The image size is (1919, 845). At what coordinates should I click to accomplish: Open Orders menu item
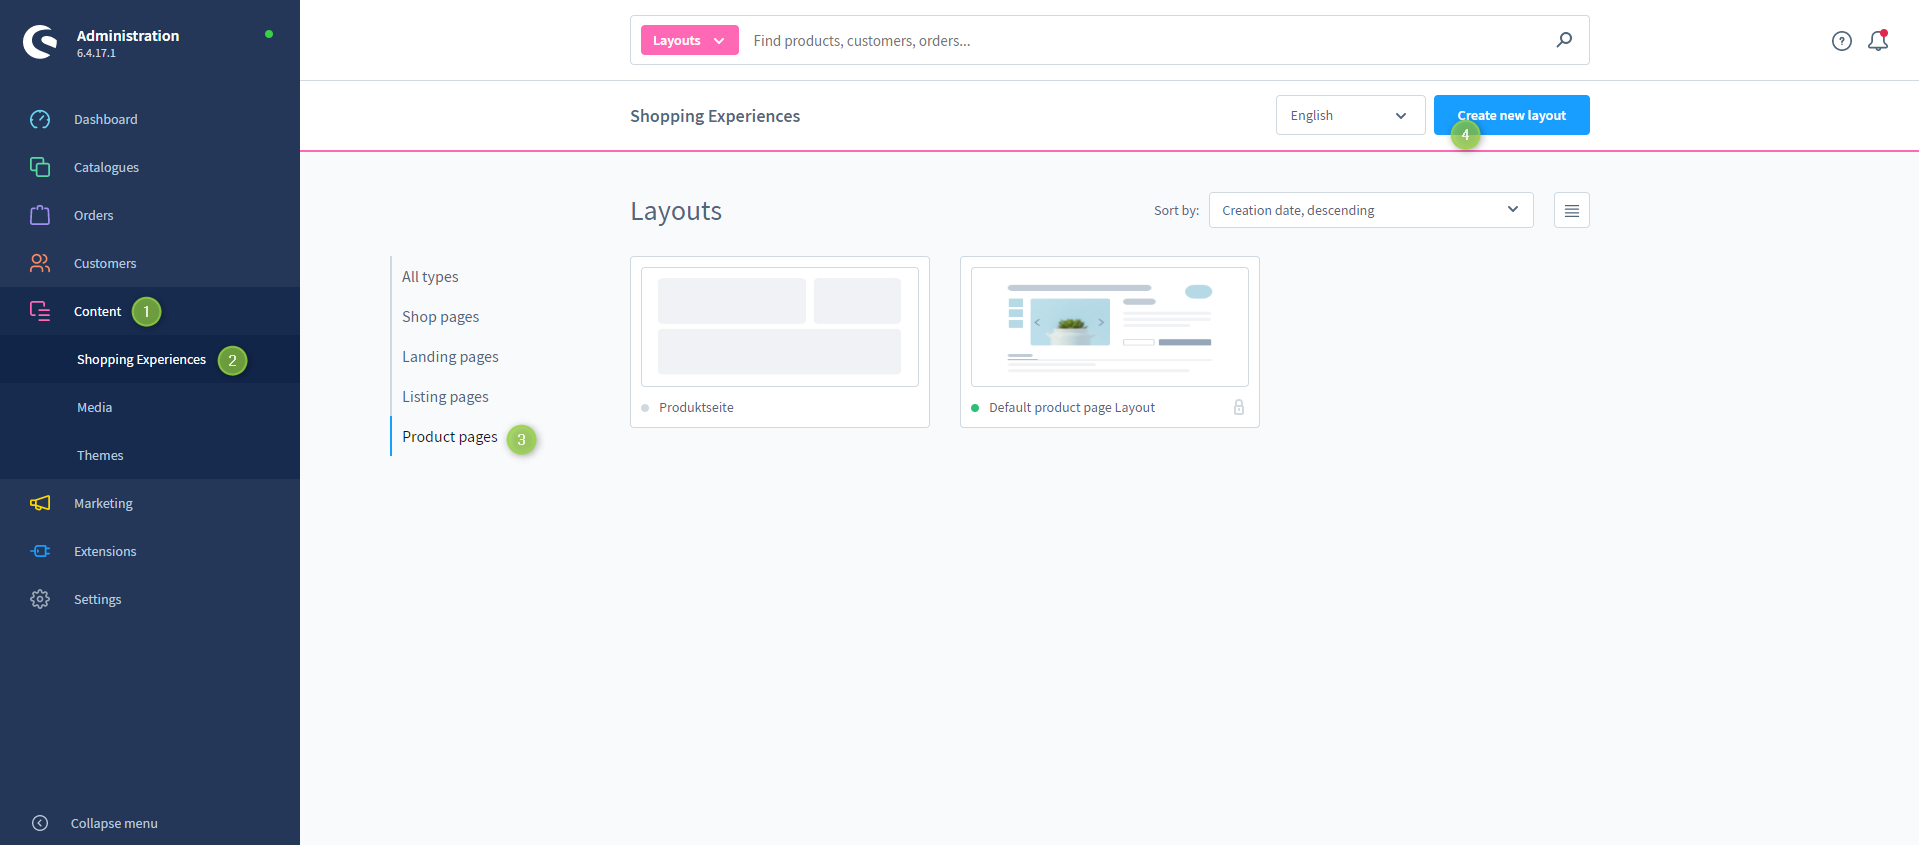pos(94,215)
